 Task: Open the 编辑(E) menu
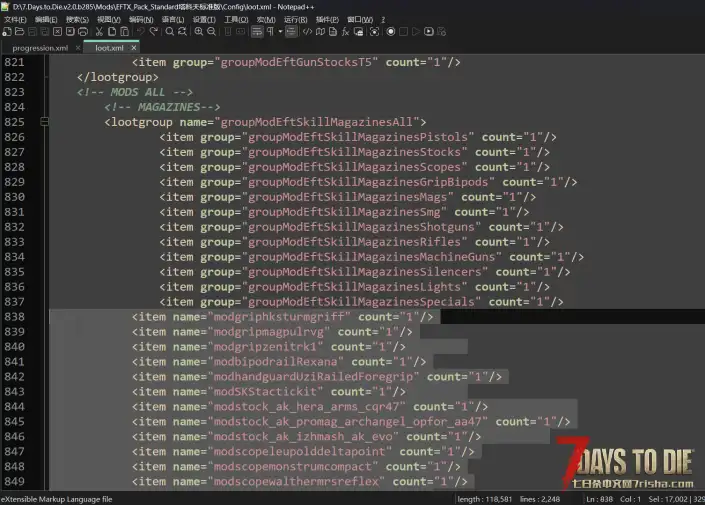click(45, 19)
